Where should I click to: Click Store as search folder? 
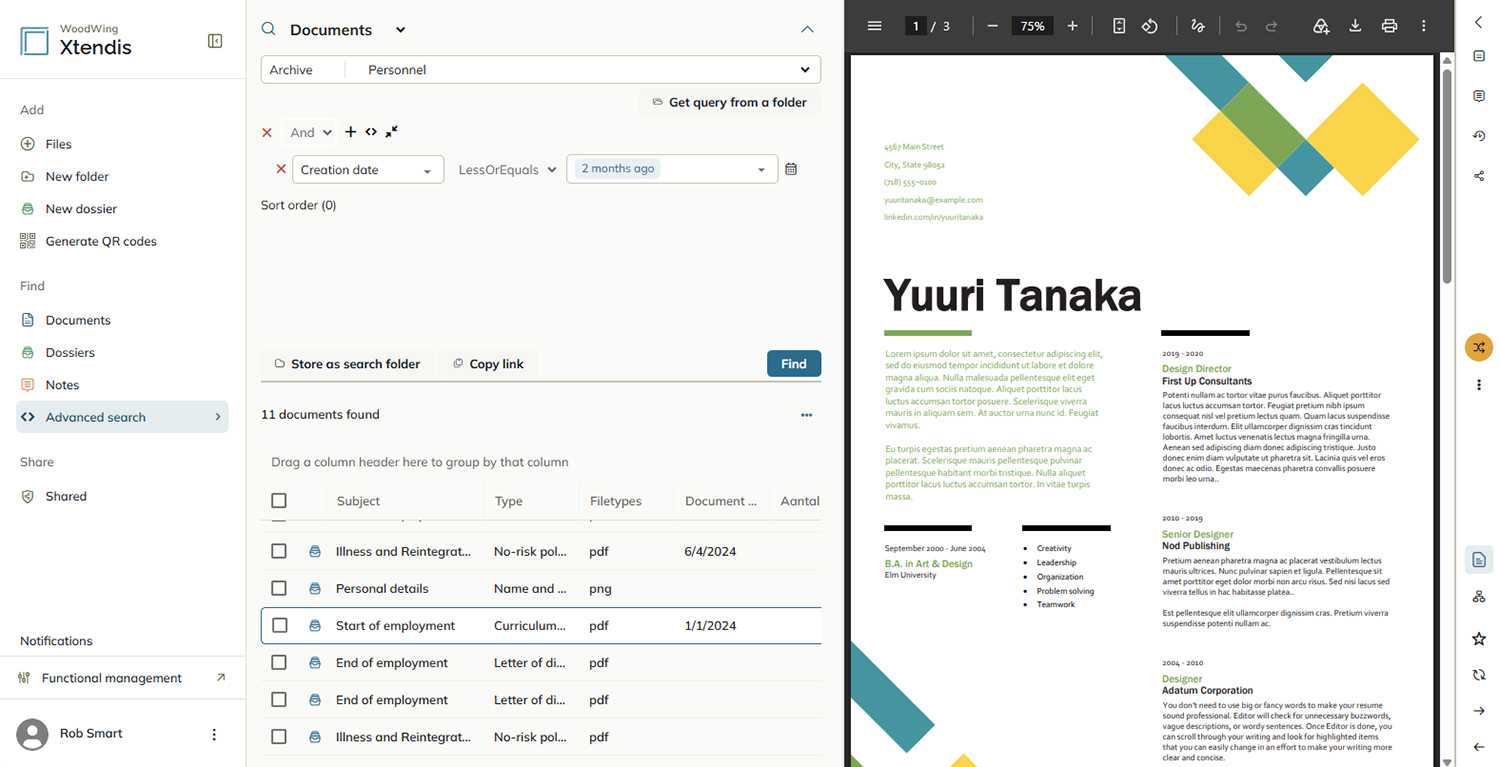click(347, 364)
